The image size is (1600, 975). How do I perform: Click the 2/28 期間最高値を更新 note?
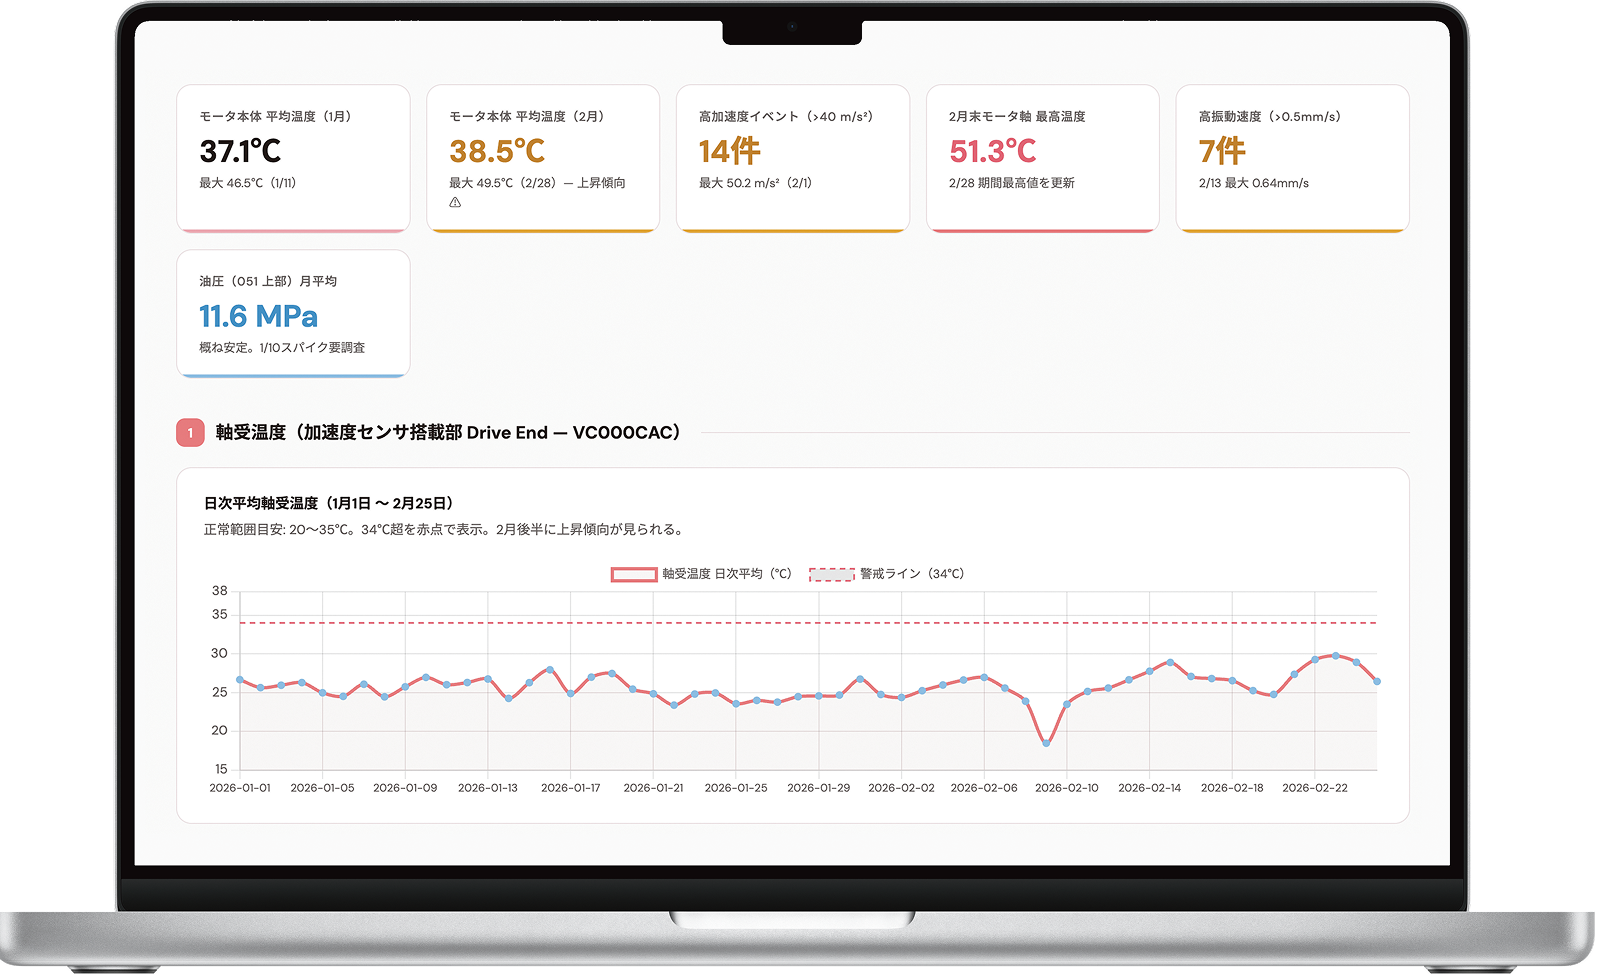tap(1012, 183)
